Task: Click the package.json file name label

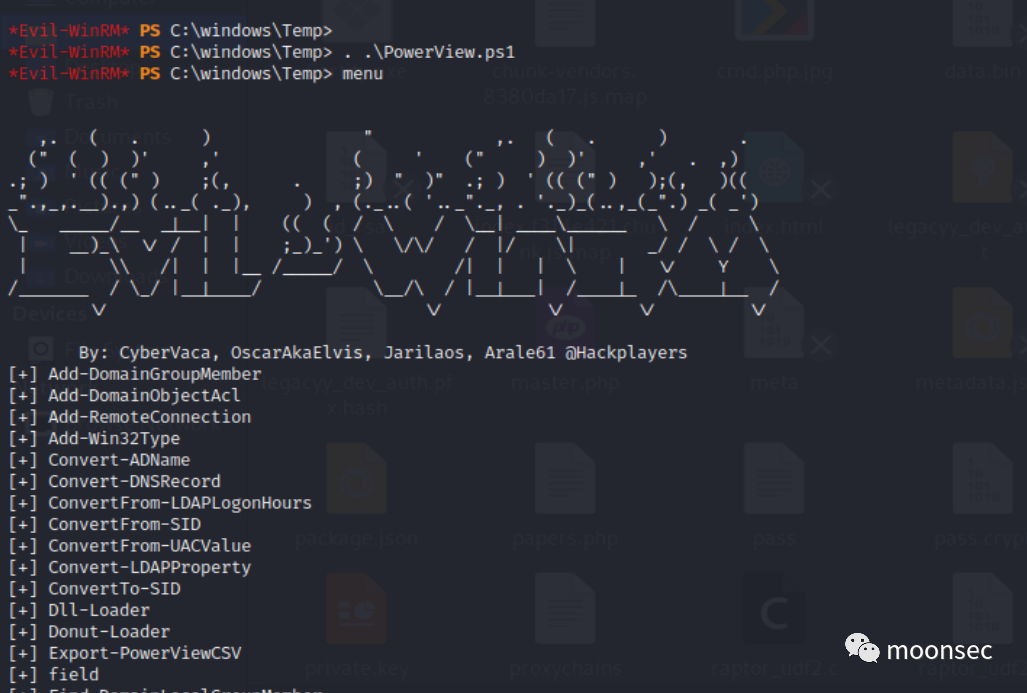Action: pos(356,538)
